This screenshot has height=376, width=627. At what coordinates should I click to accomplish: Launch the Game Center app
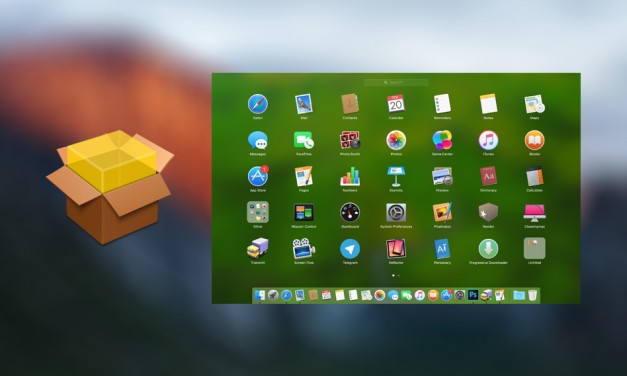(442, 140)
